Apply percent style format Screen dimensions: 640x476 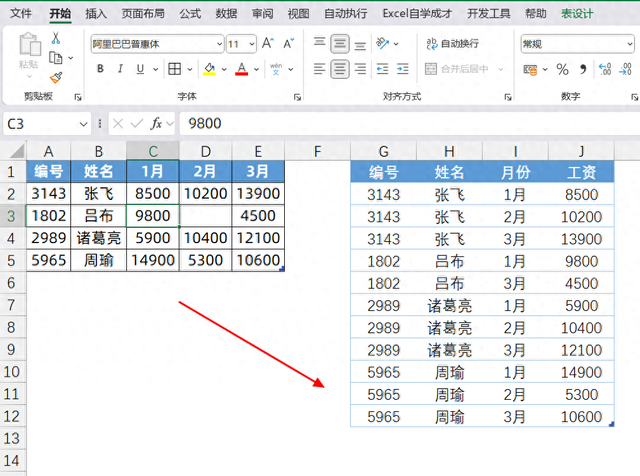[562, 69]
